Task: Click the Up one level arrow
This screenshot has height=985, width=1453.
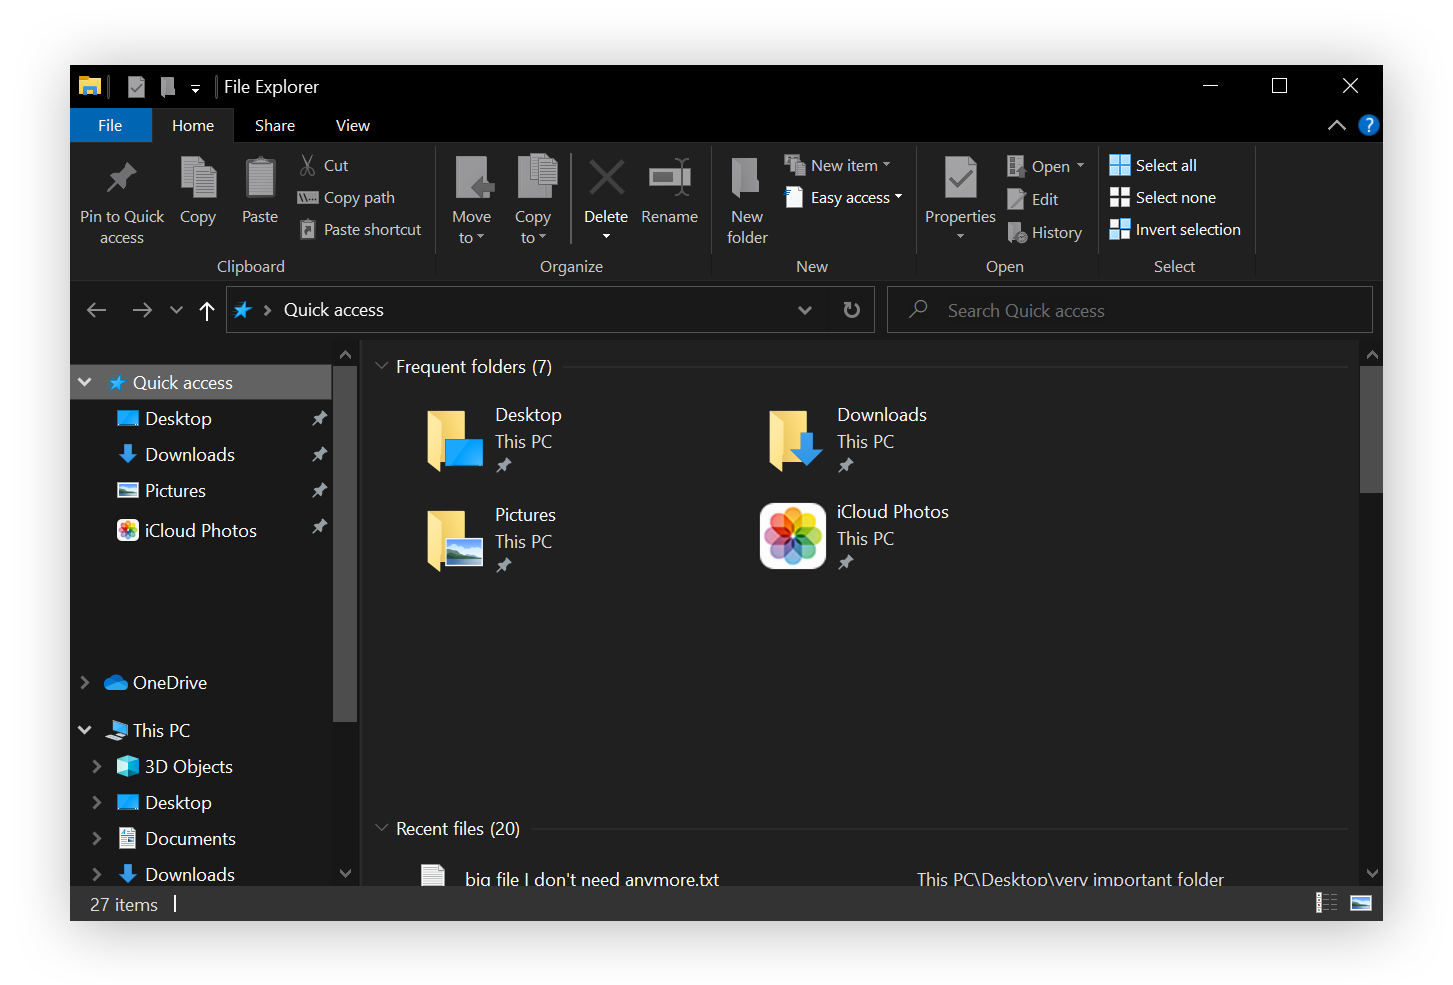Action: [207, 311]
